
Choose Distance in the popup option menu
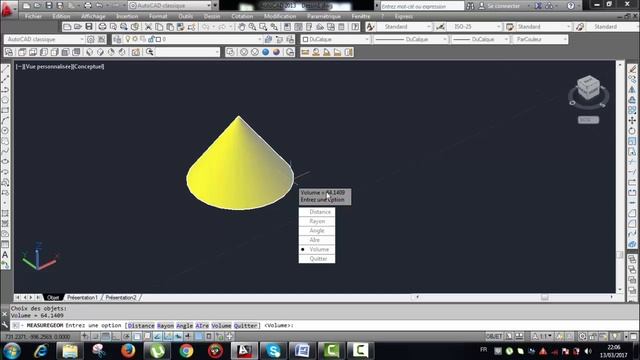(x=317, y=212)
